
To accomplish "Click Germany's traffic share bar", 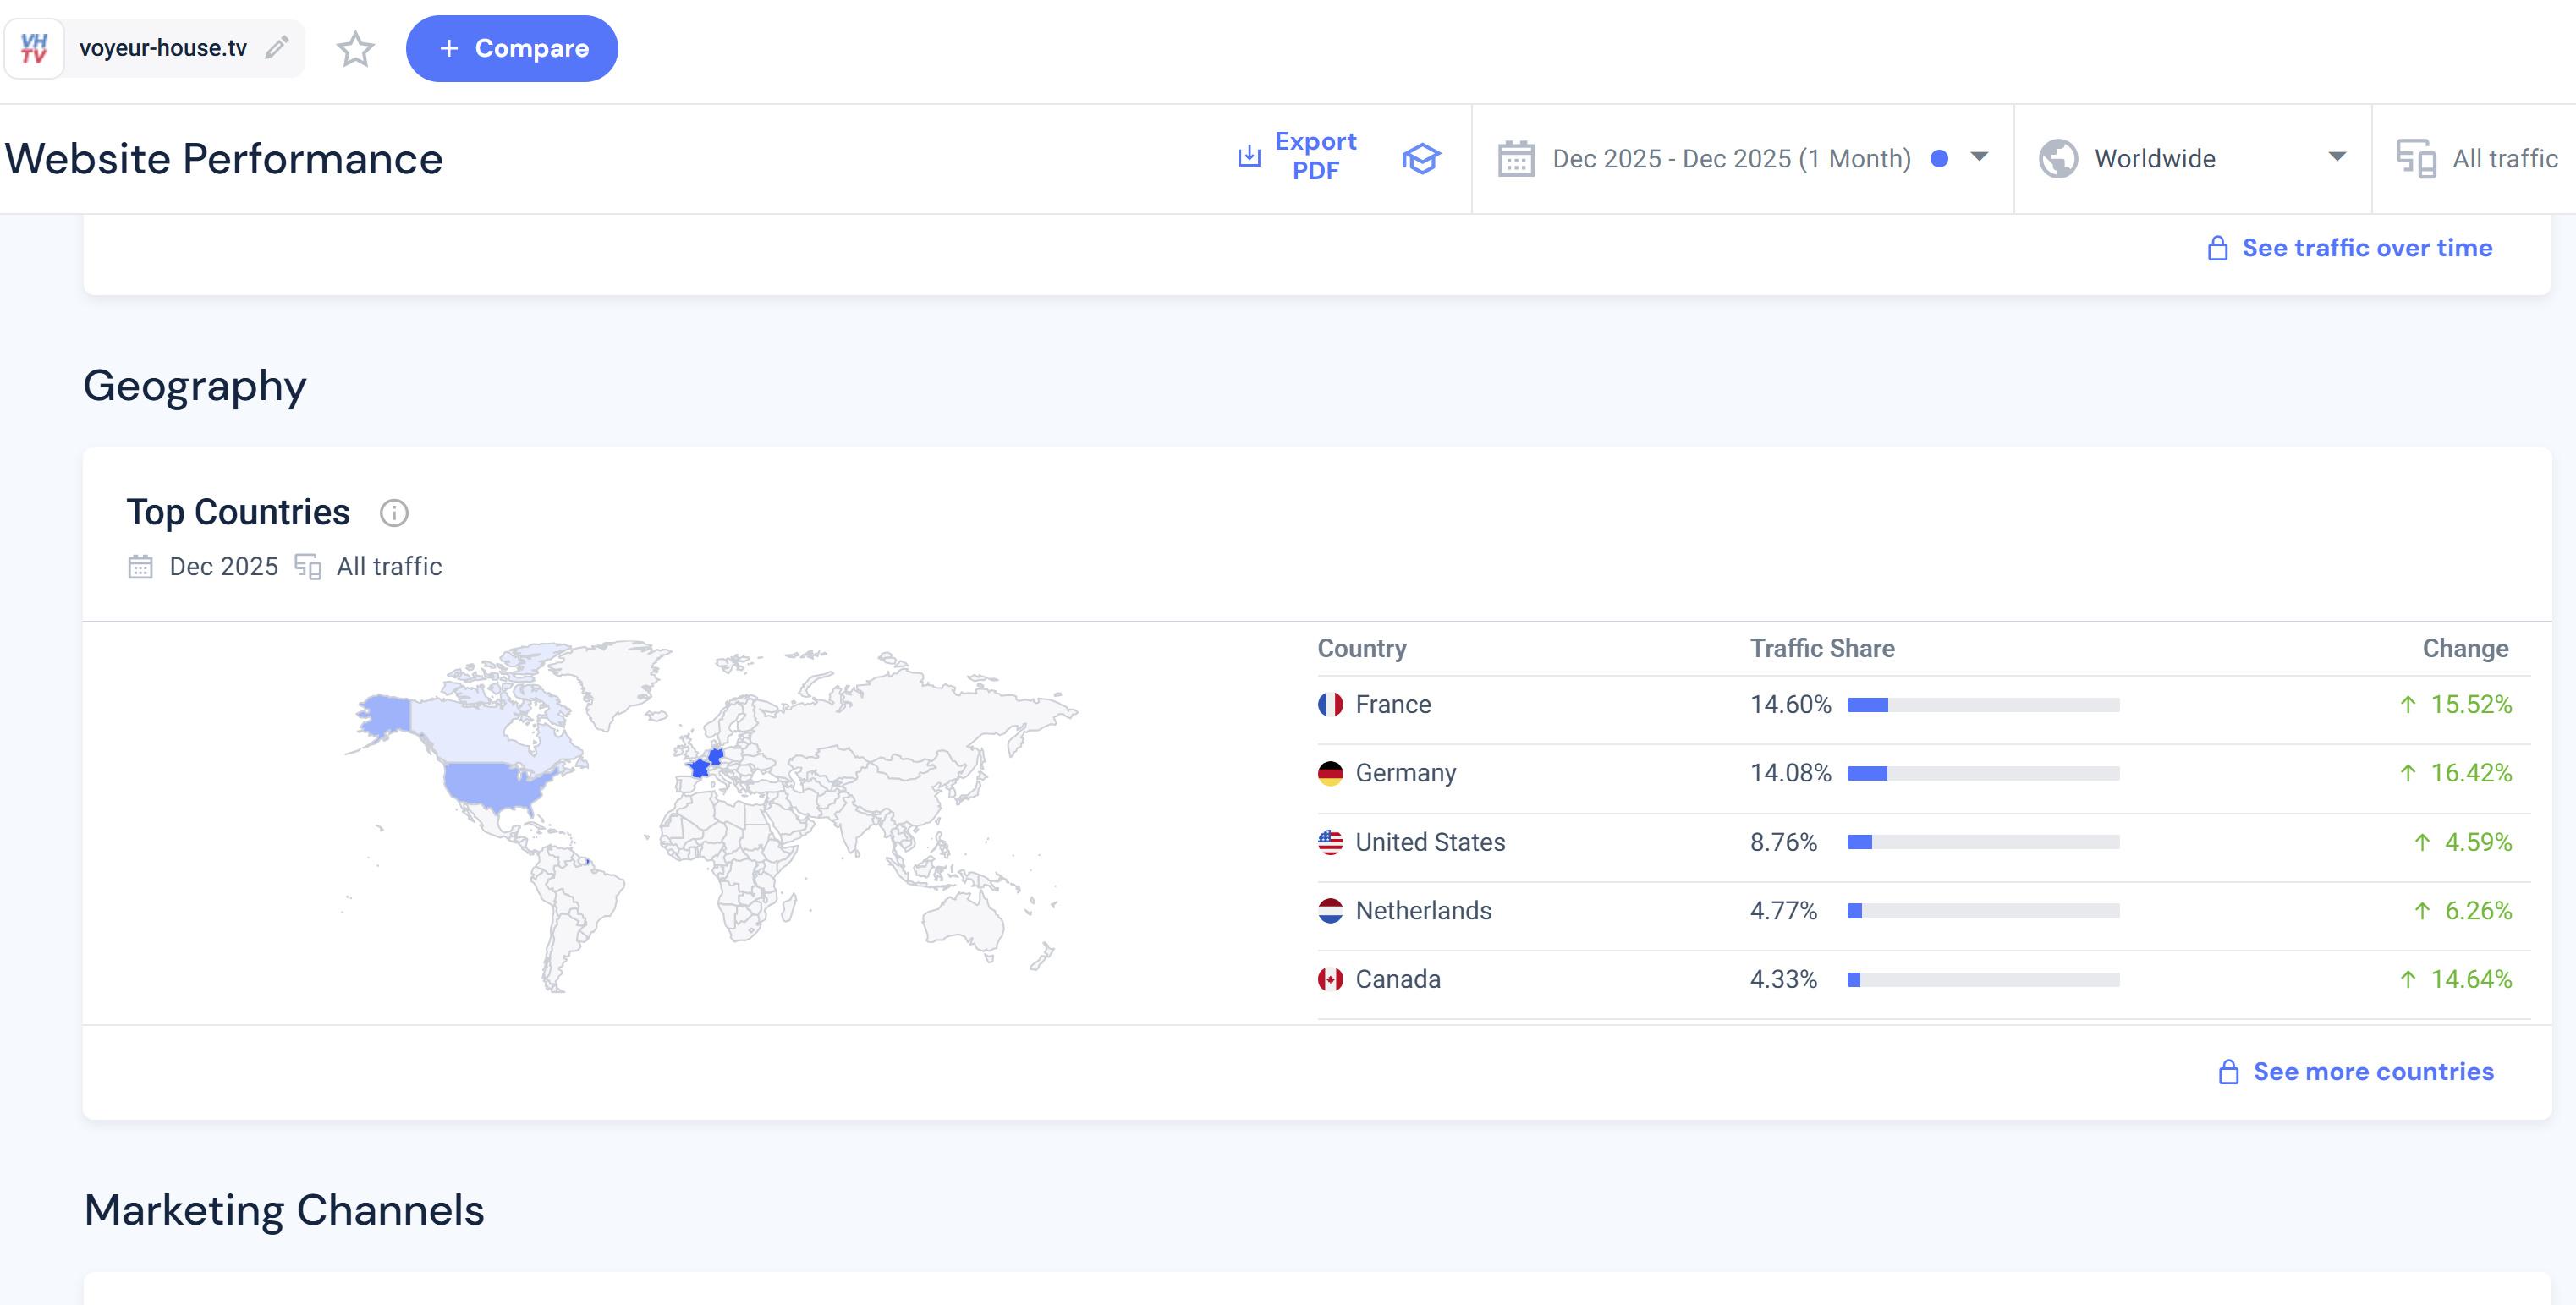I will click(1983, 774).
